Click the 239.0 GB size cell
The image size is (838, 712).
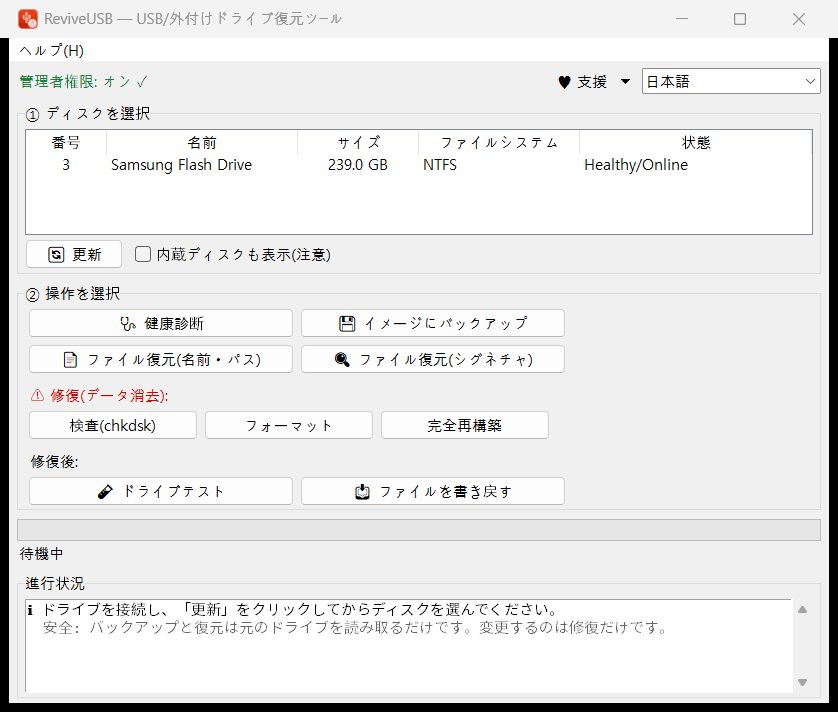pyautogui.click(x=358, y=165)
